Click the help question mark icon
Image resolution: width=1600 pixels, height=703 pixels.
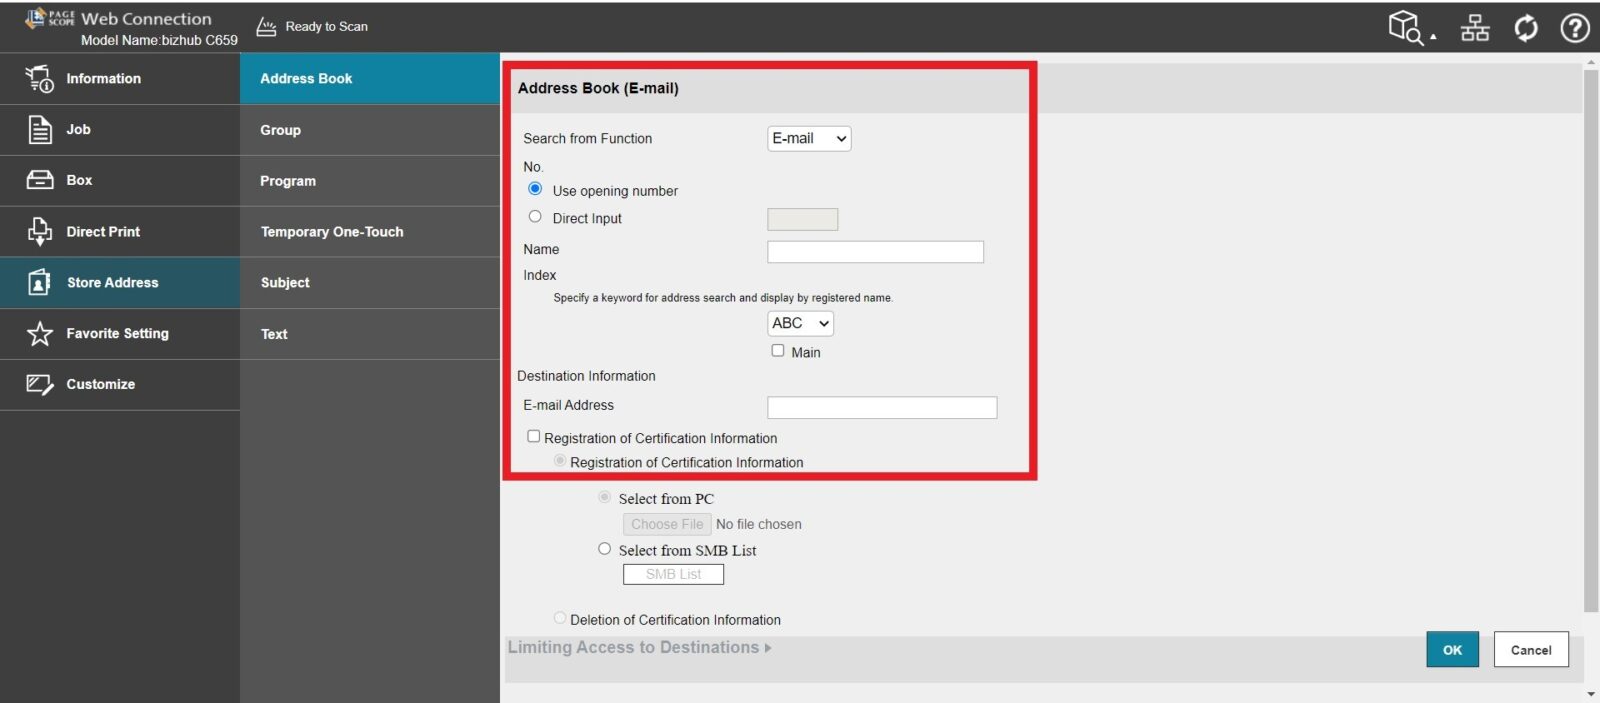pyautogui.click(x=1574, y=28)
